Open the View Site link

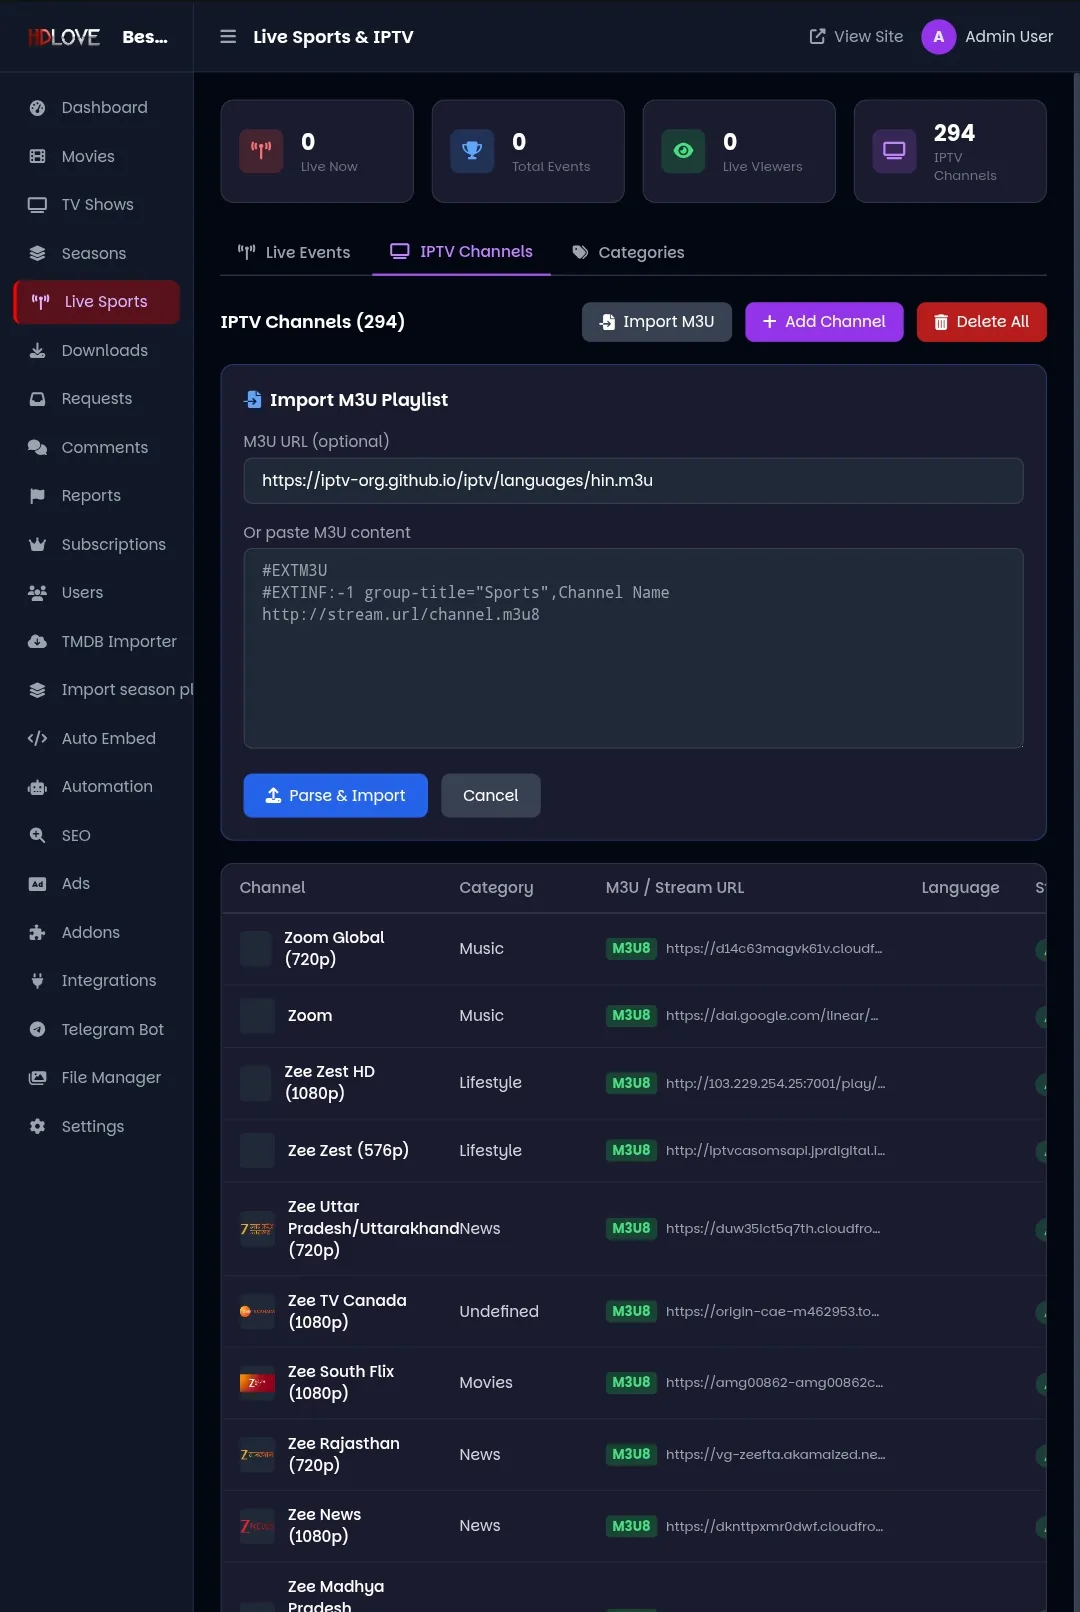[856, 37]
